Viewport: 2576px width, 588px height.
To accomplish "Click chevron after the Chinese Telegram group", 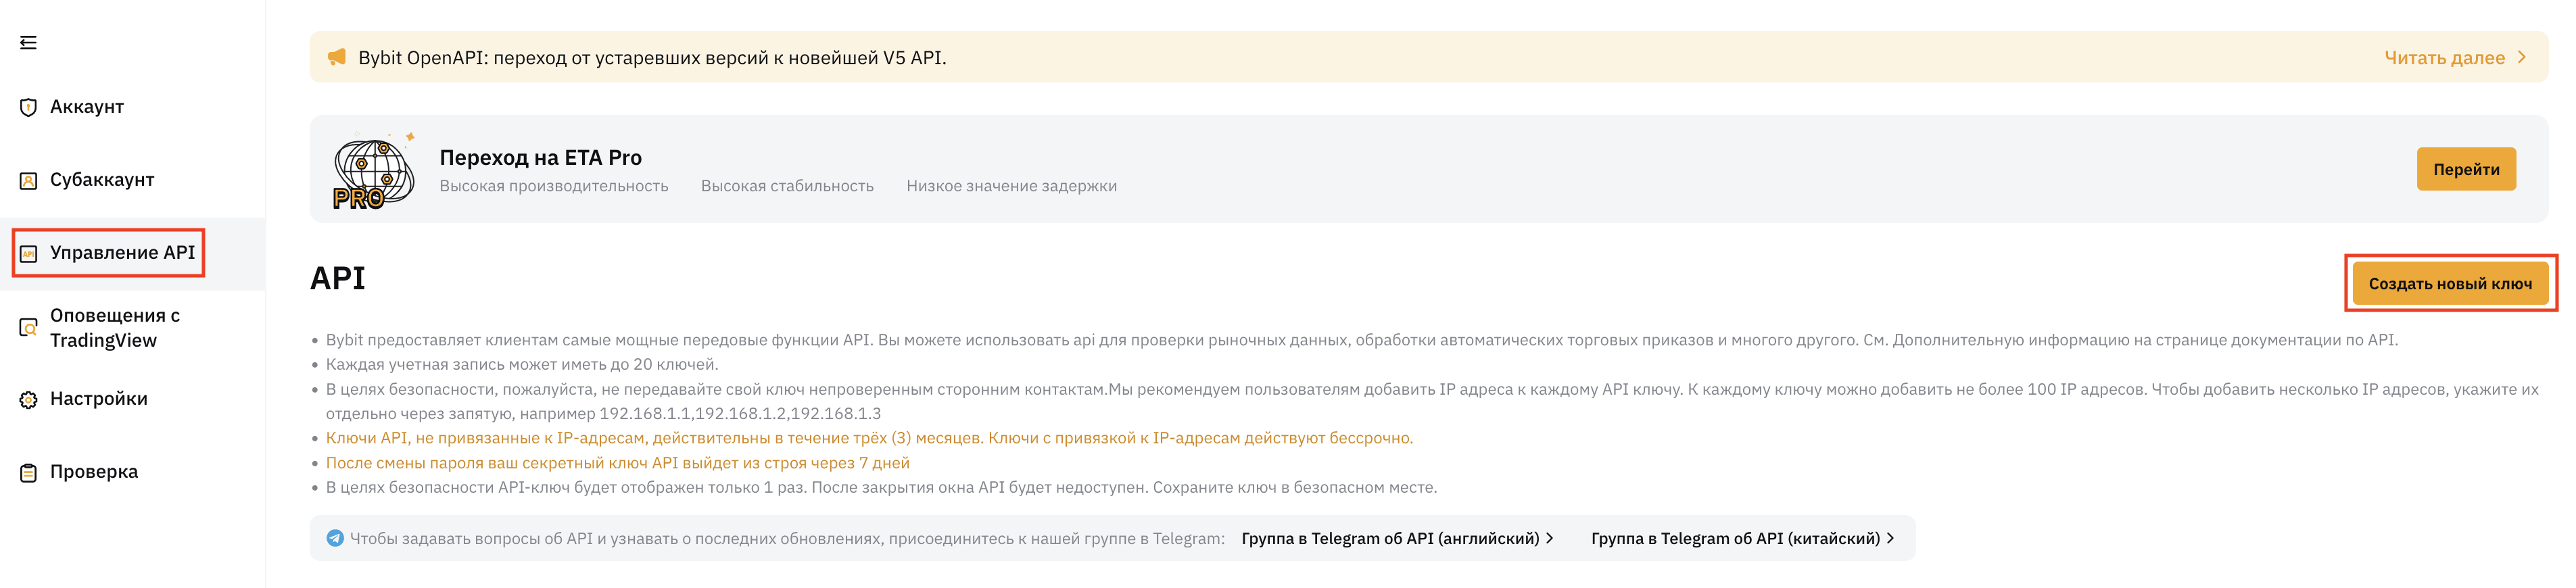I will (x=1889, y=538).
